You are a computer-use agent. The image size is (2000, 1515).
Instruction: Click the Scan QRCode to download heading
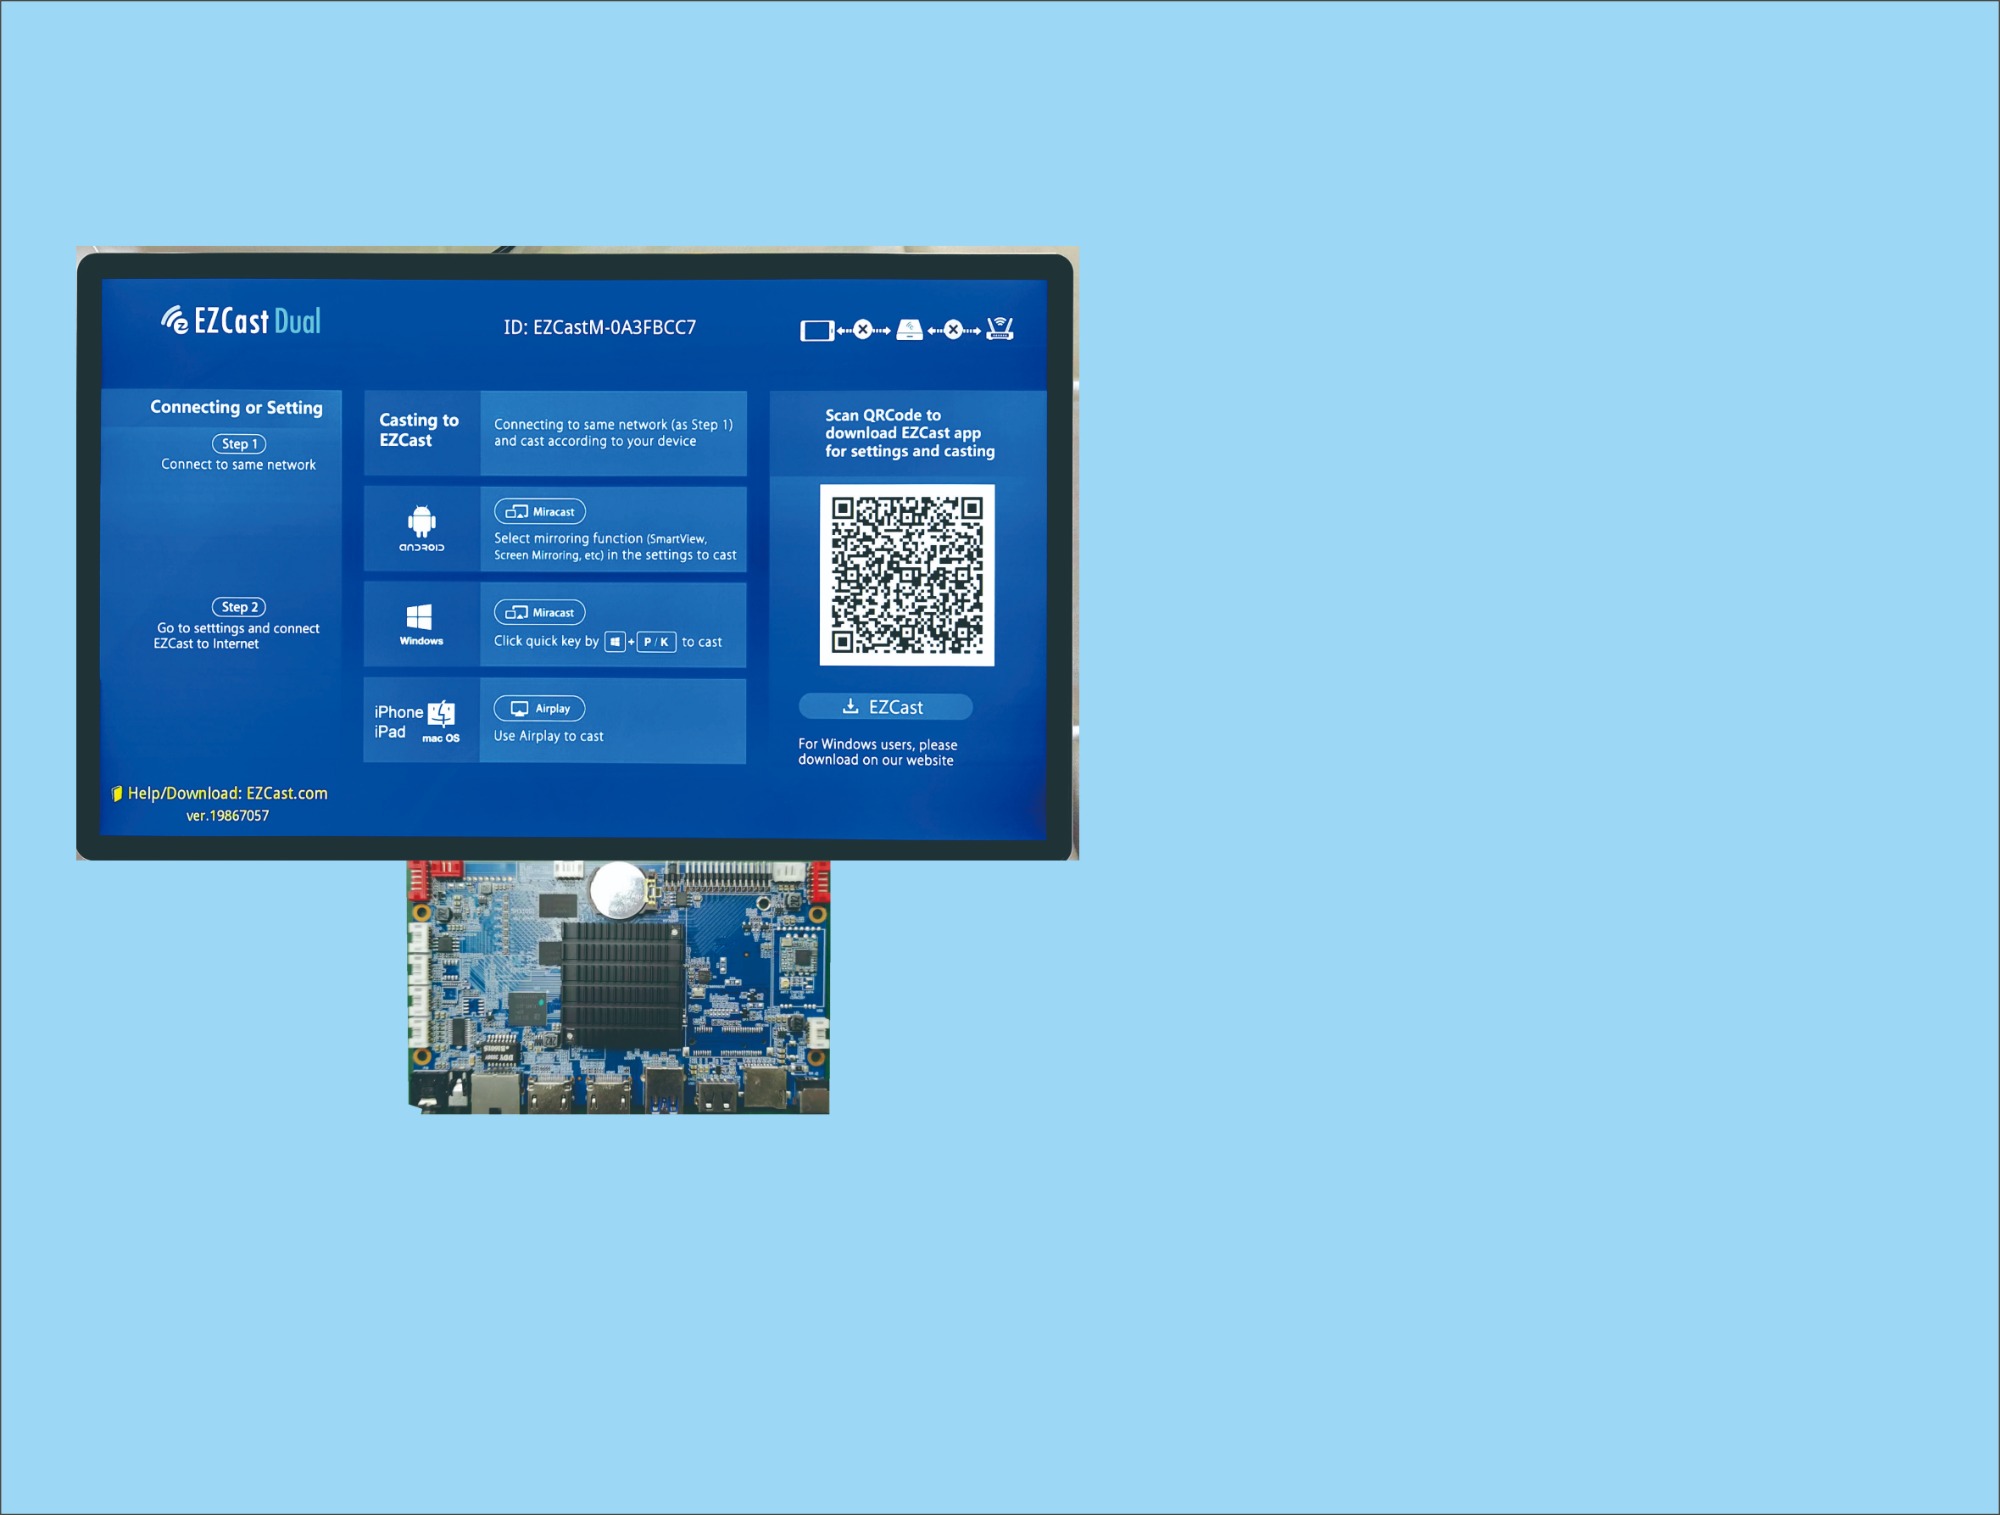909,433
